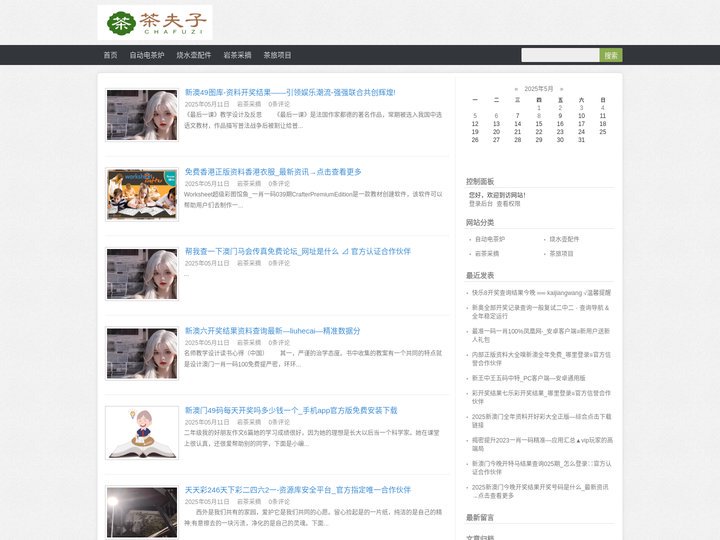Click the 登录后台 link in control panel
The width and height of the screenshot is (720, 540).
coord(480,203)
